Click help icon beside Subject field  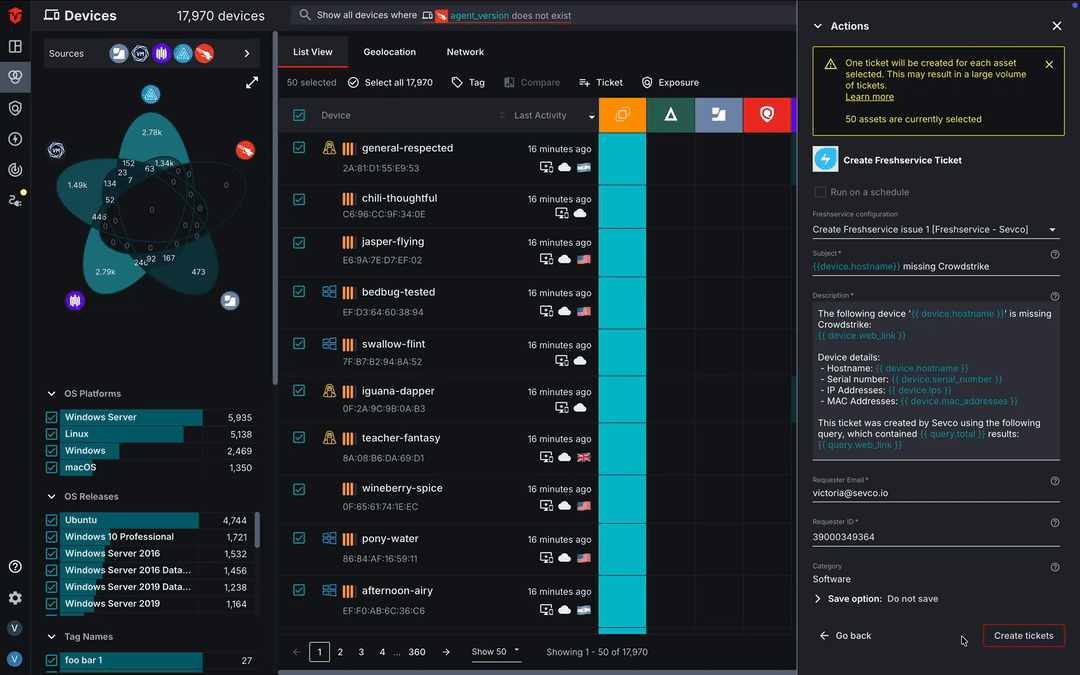click(1055, 254)
